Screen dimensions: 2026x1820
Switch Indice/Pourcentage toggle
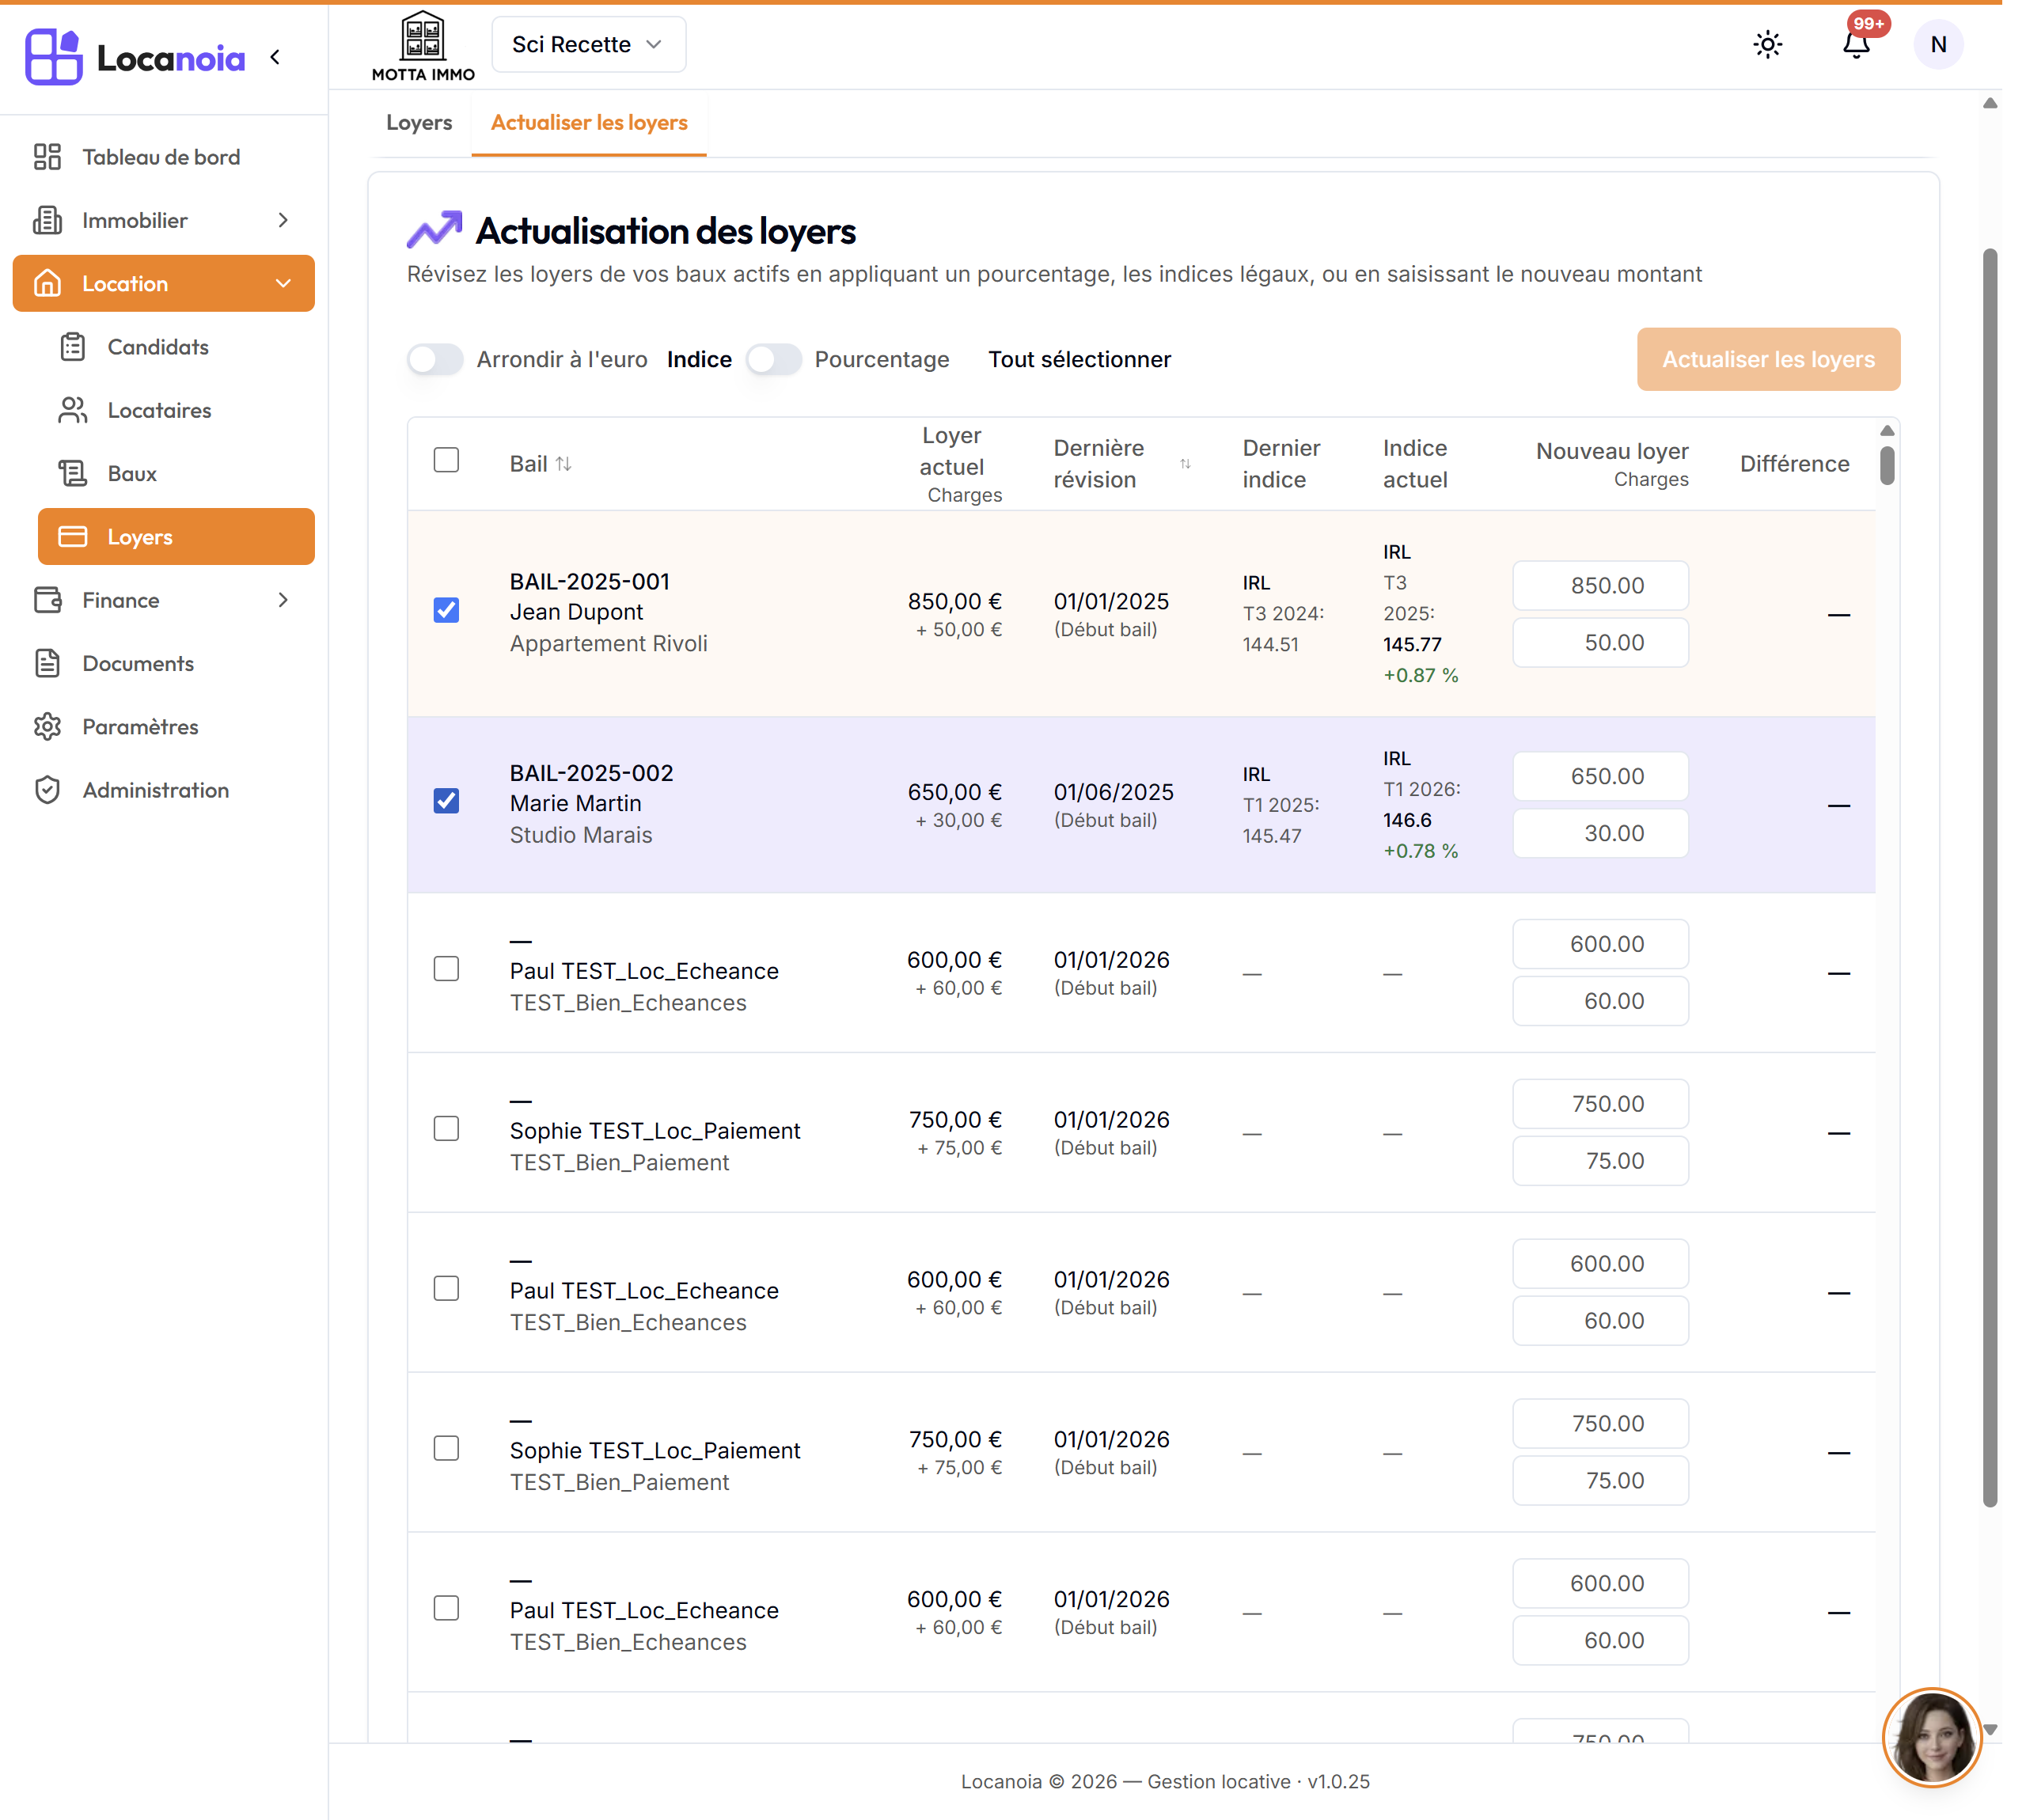pos(774,360)
